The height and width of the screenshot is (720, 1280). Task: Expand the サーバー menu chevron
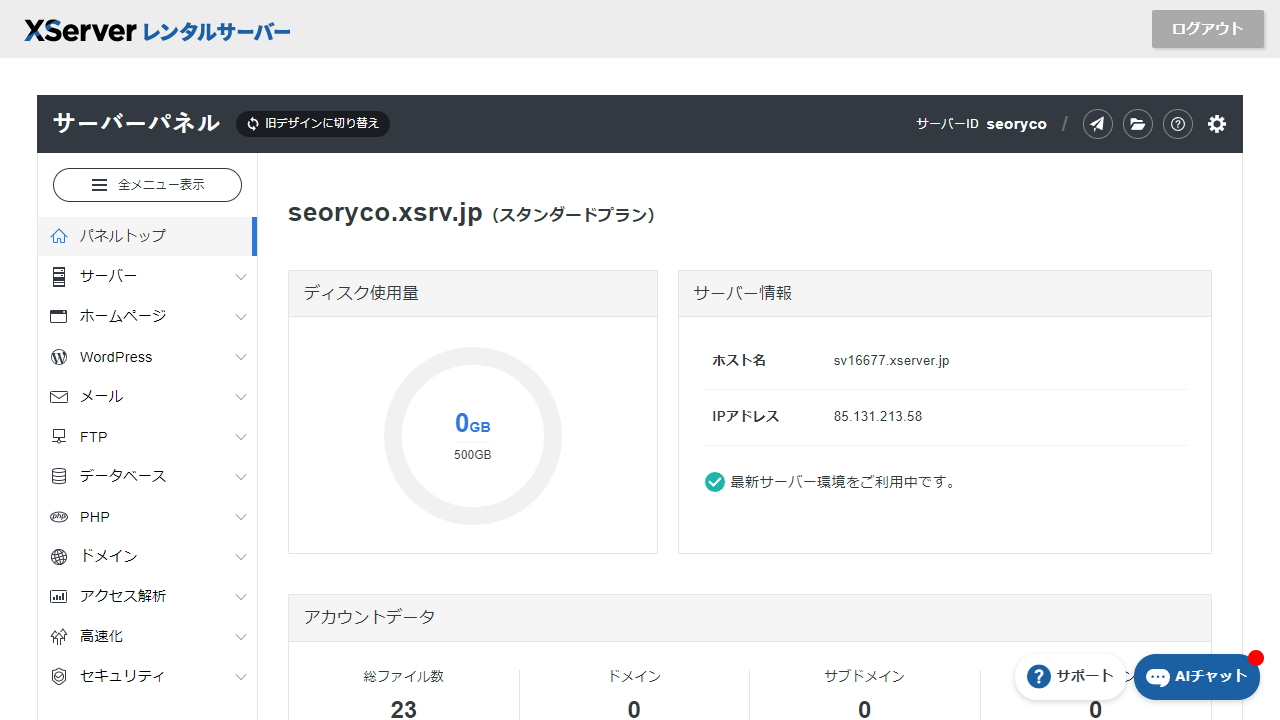[x=240, y=276]
